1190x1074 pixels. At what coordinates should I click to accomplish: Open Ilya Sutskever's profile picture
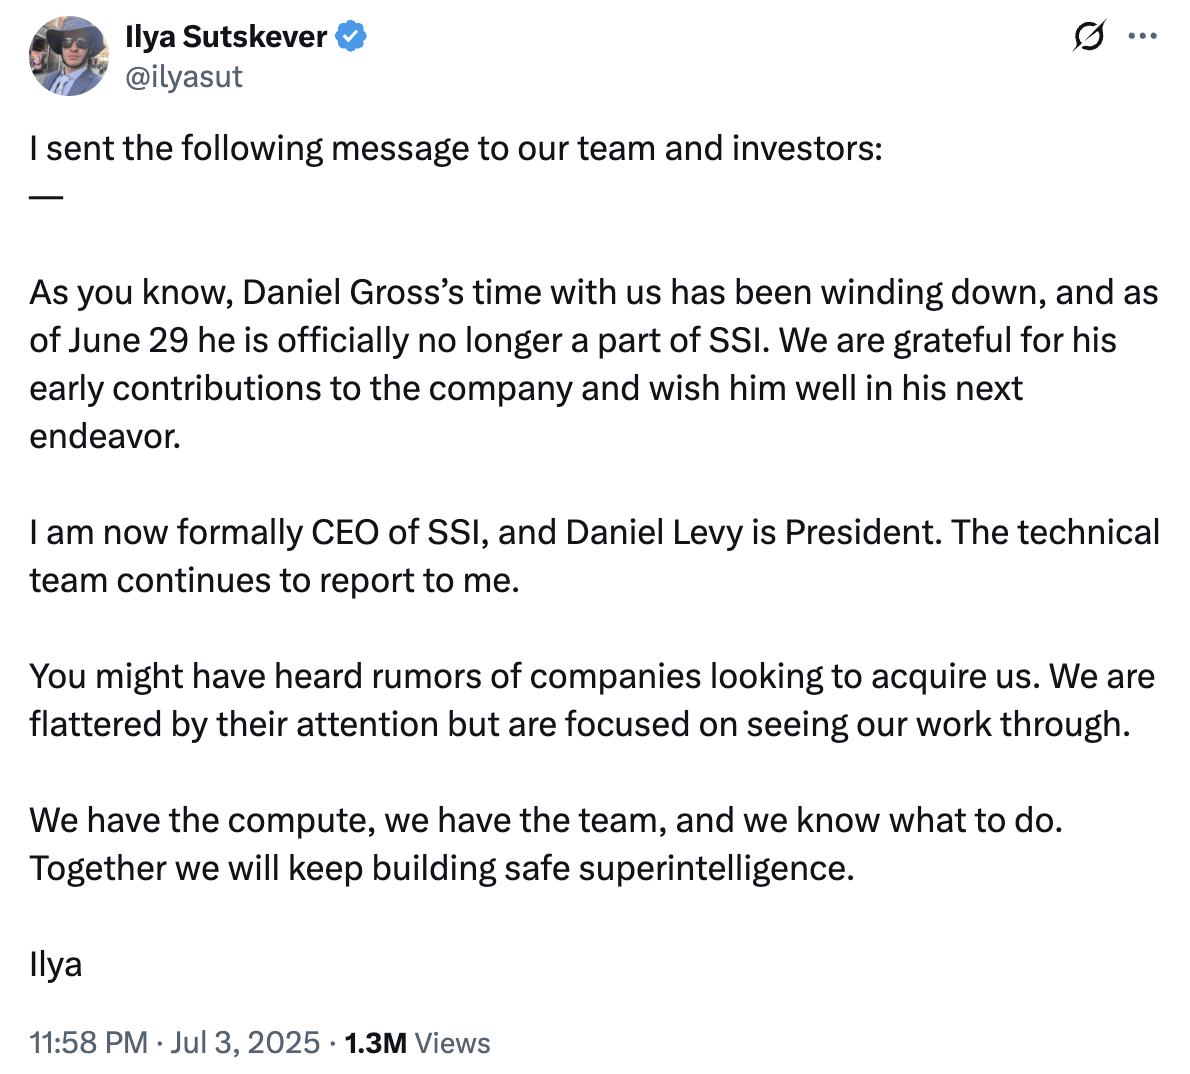[69, 56]
